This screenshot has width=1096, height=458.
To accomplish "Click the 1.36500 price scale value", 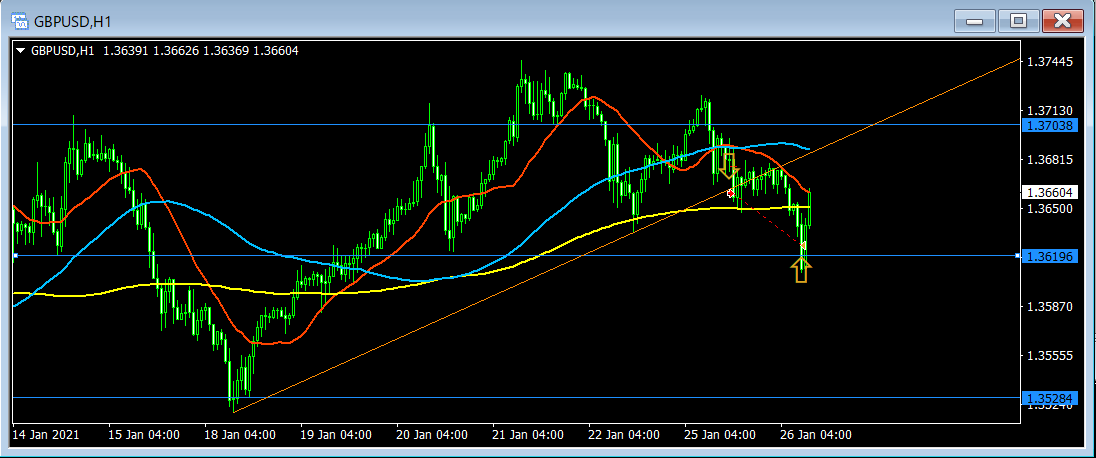I will point(1050,209).
